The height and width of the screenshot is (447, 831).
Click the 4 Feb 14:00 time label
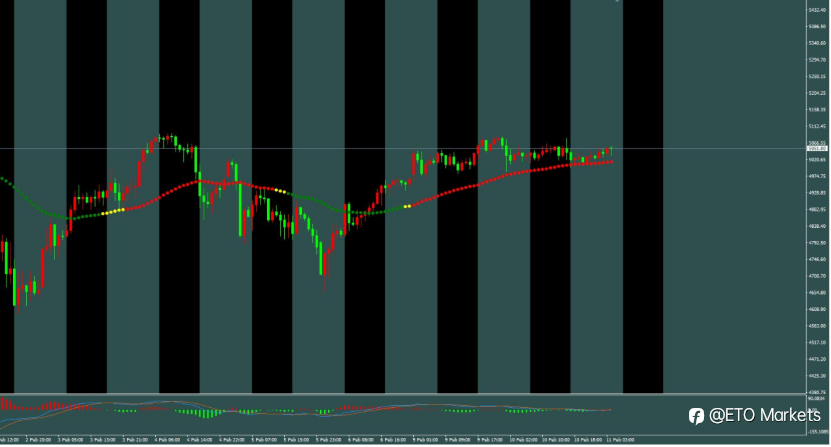(199, 440)
